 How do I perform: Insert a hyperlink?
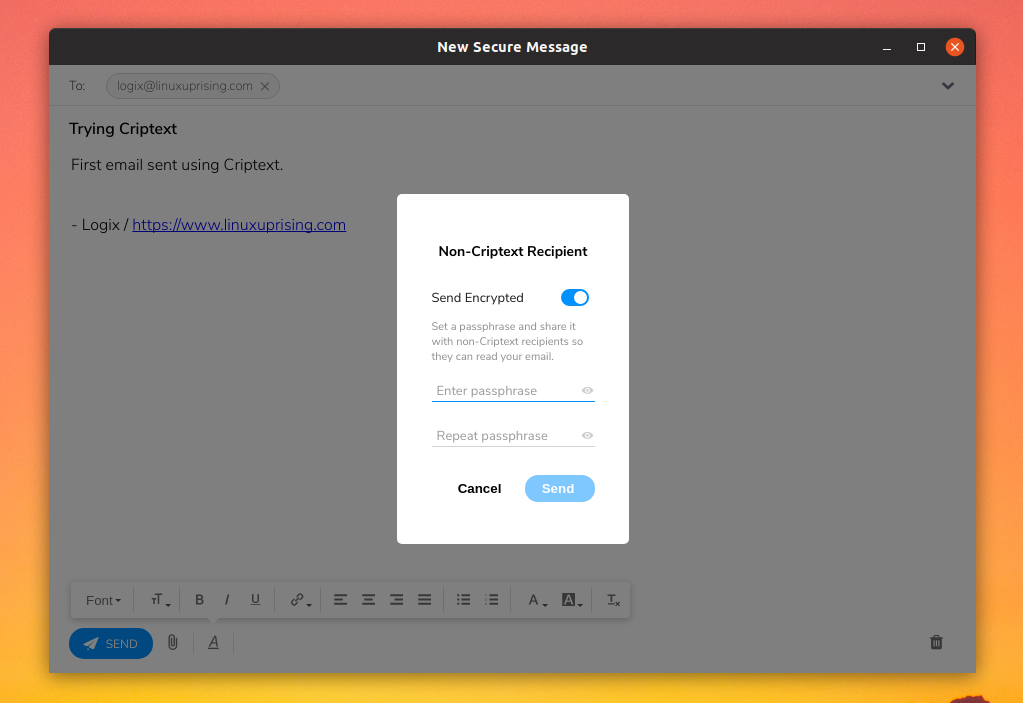[x=297, y=599]
